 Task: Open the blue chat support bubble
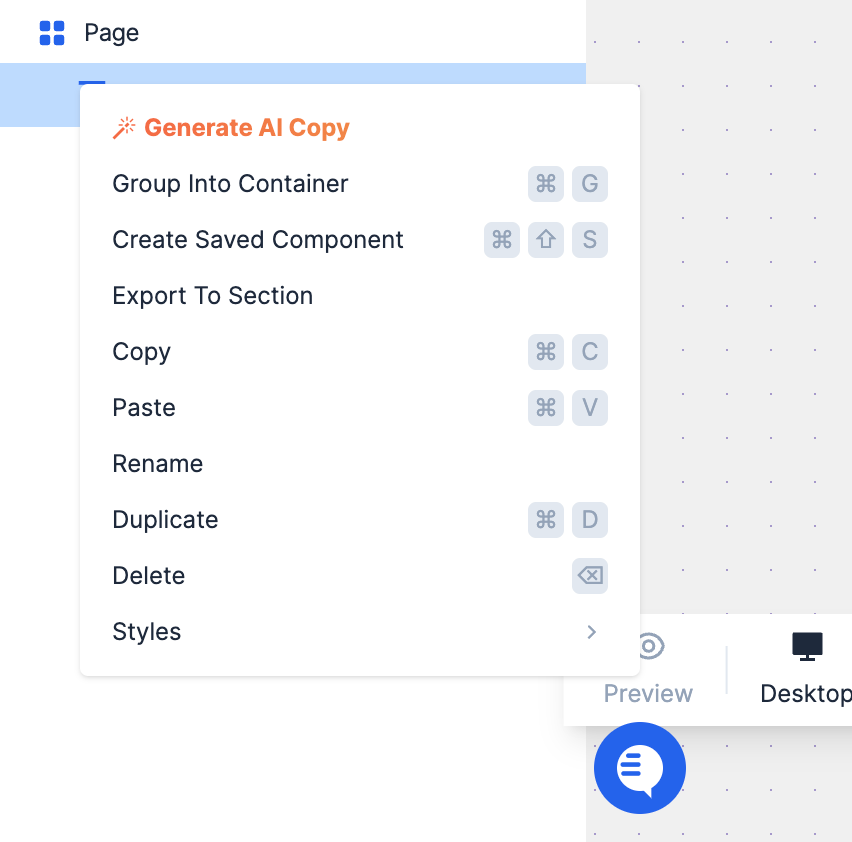(640, 768)
